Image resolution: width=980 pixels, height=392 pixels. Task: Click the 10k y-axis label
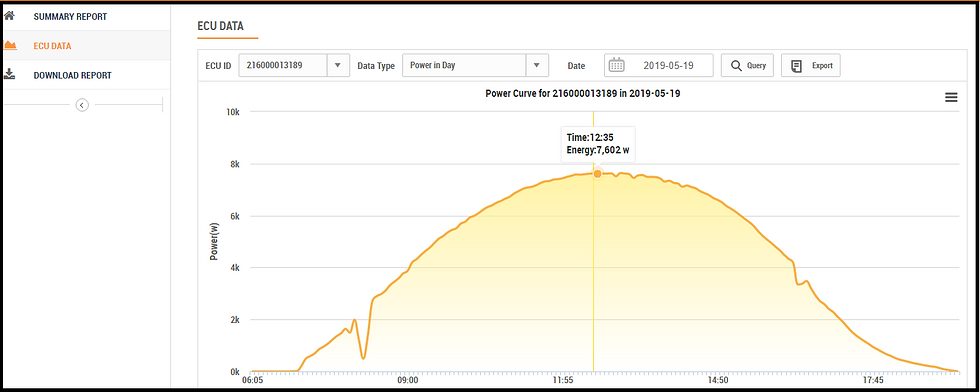click(233, 112)
